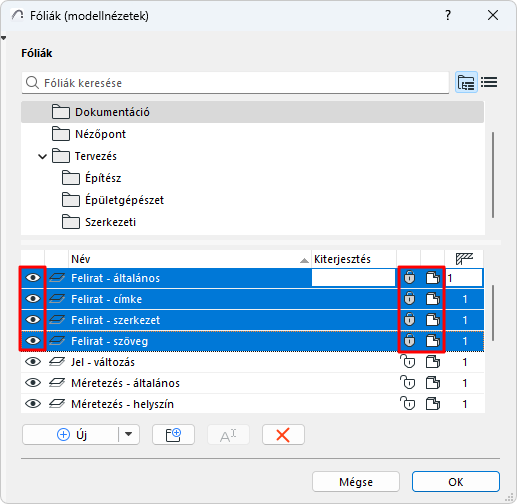Click lock icon of Felirat - szerkezet
Image resolution: width=517 pixels, height=504 pixels.
click(409, 320)
